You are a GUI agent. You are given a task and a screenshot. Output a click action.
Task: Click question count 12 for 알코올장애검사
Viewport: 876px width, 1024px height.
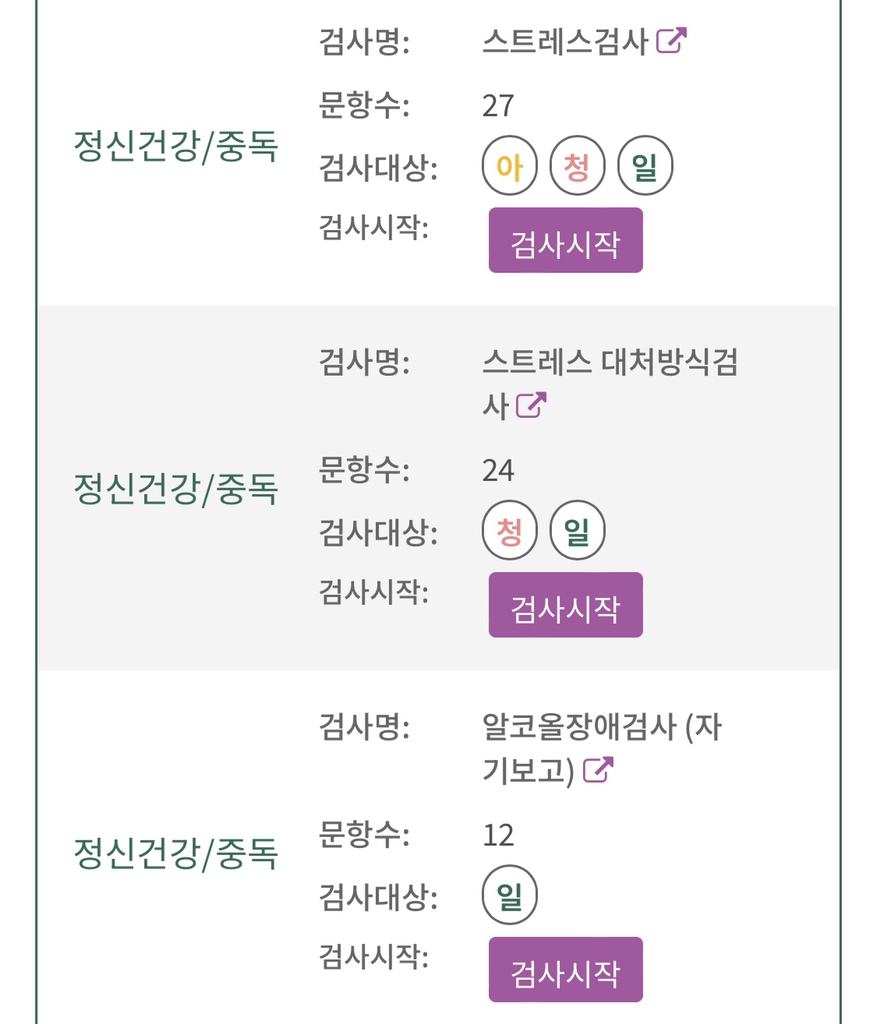pos(498,834)
